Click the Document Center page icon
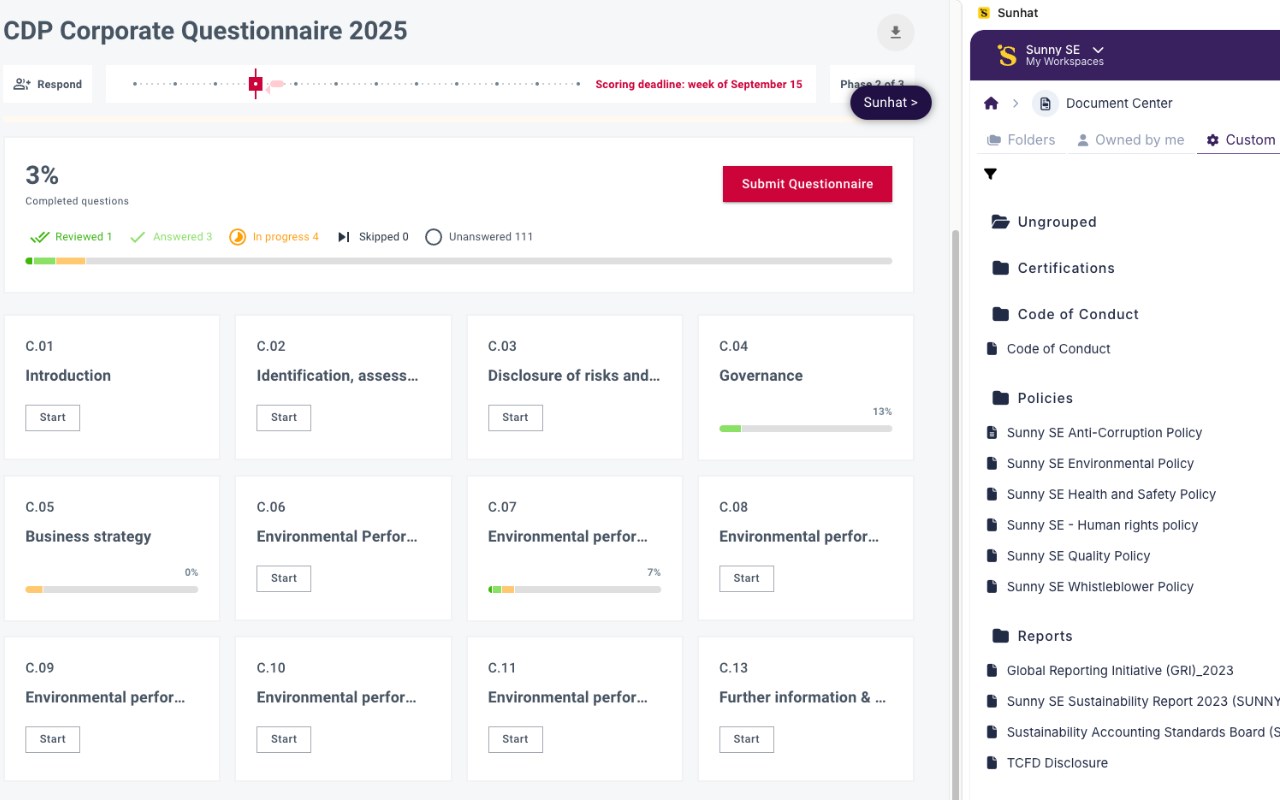Screen dimensions: 1280x800 tap(1045, 103)
